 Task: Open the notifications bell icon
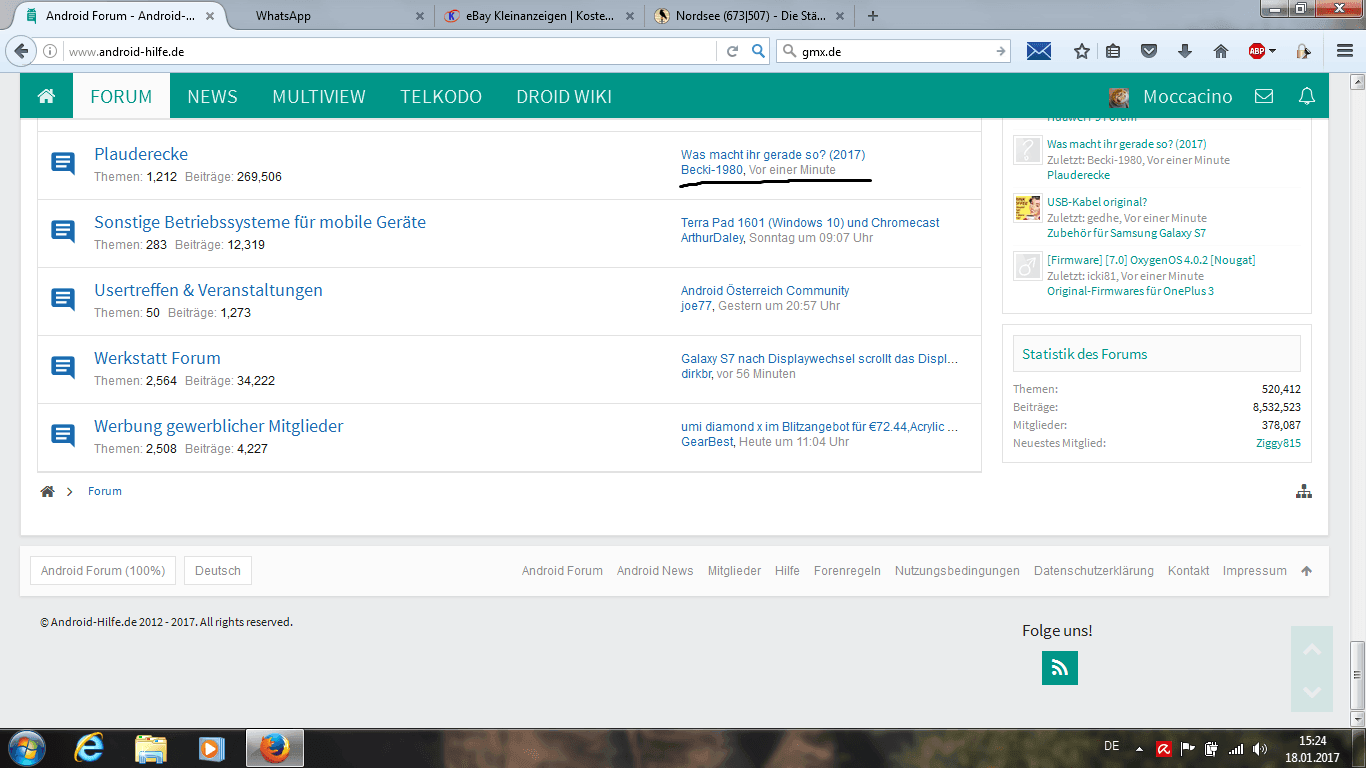point(1306,97)
